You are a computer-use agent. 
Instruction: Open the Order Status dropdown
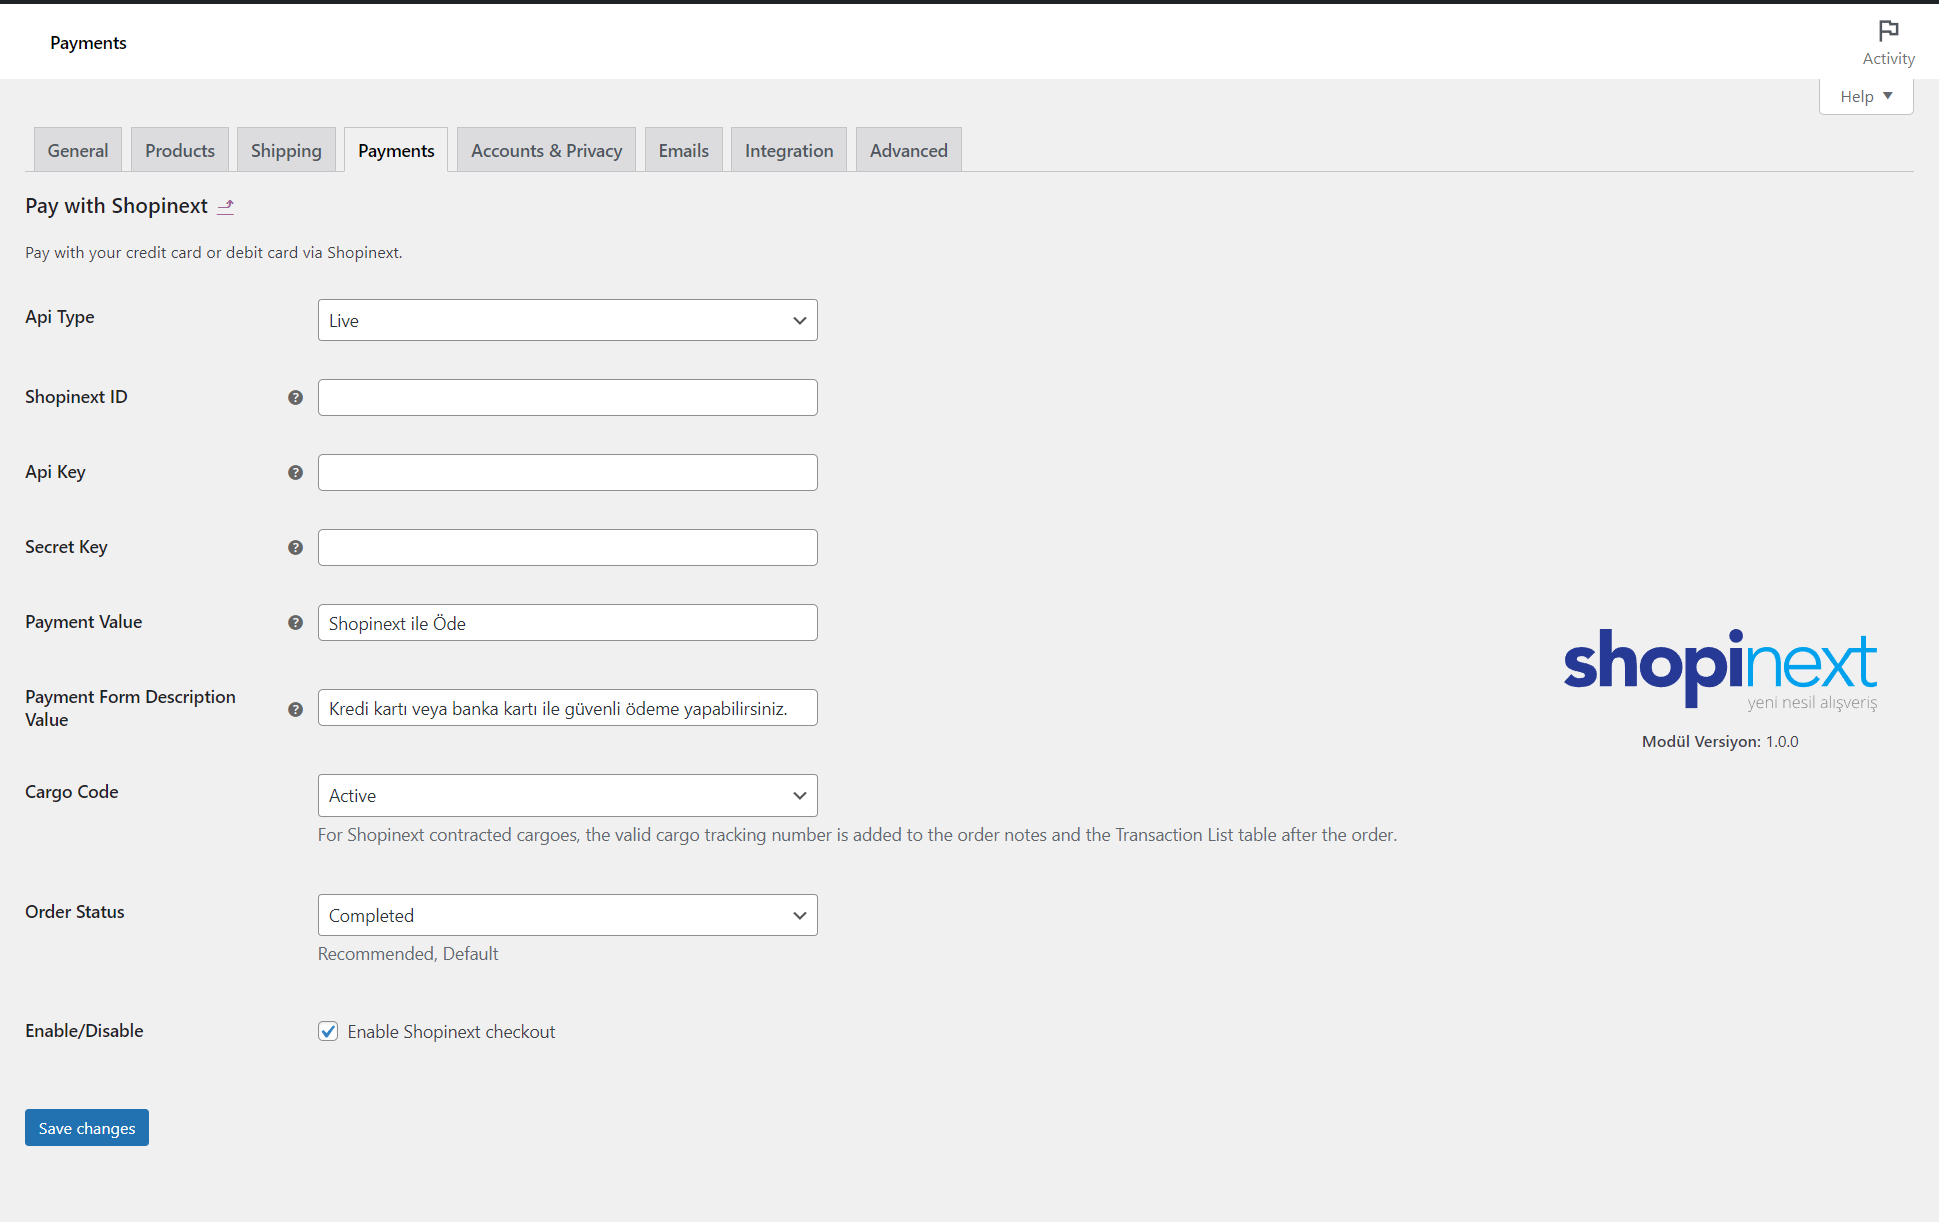(567, 915)
